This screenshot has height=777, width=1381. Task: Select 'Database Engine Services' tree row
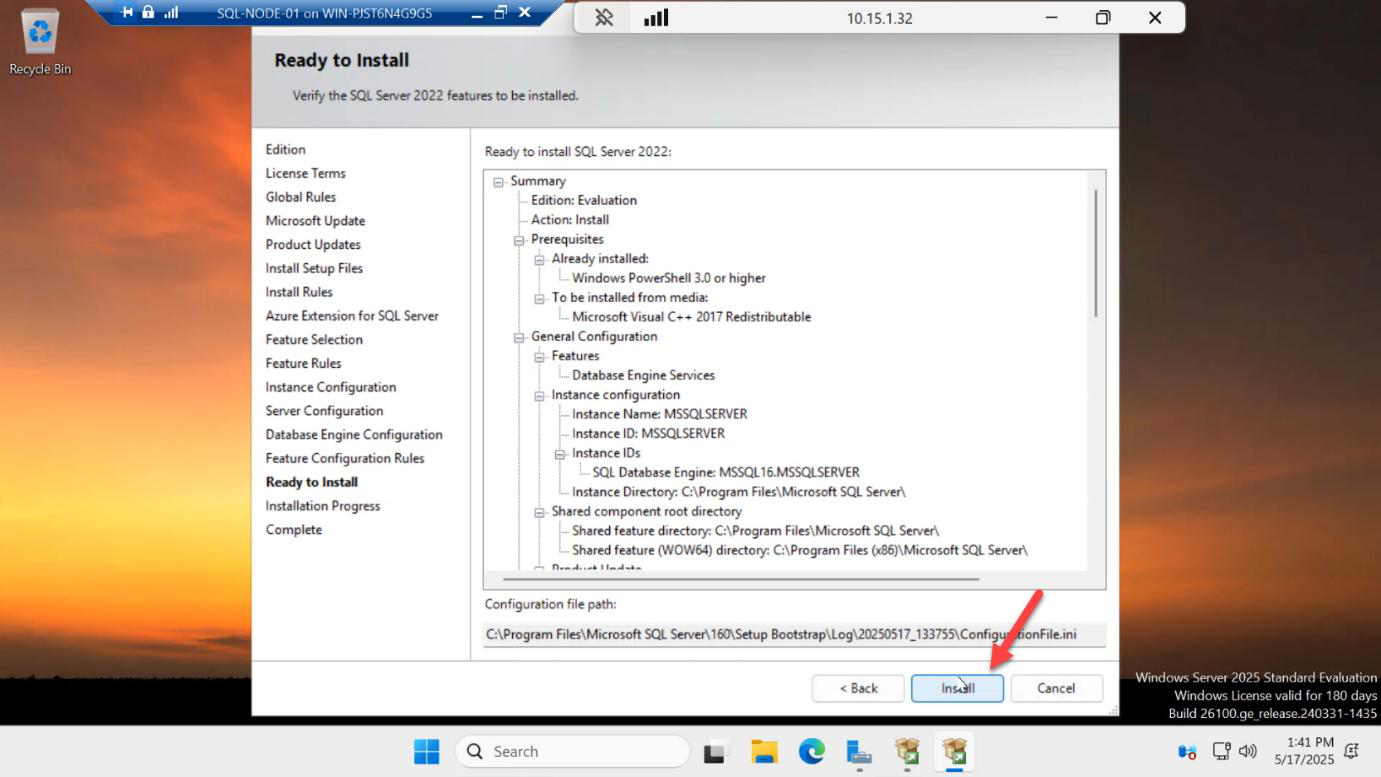[644, 375]
